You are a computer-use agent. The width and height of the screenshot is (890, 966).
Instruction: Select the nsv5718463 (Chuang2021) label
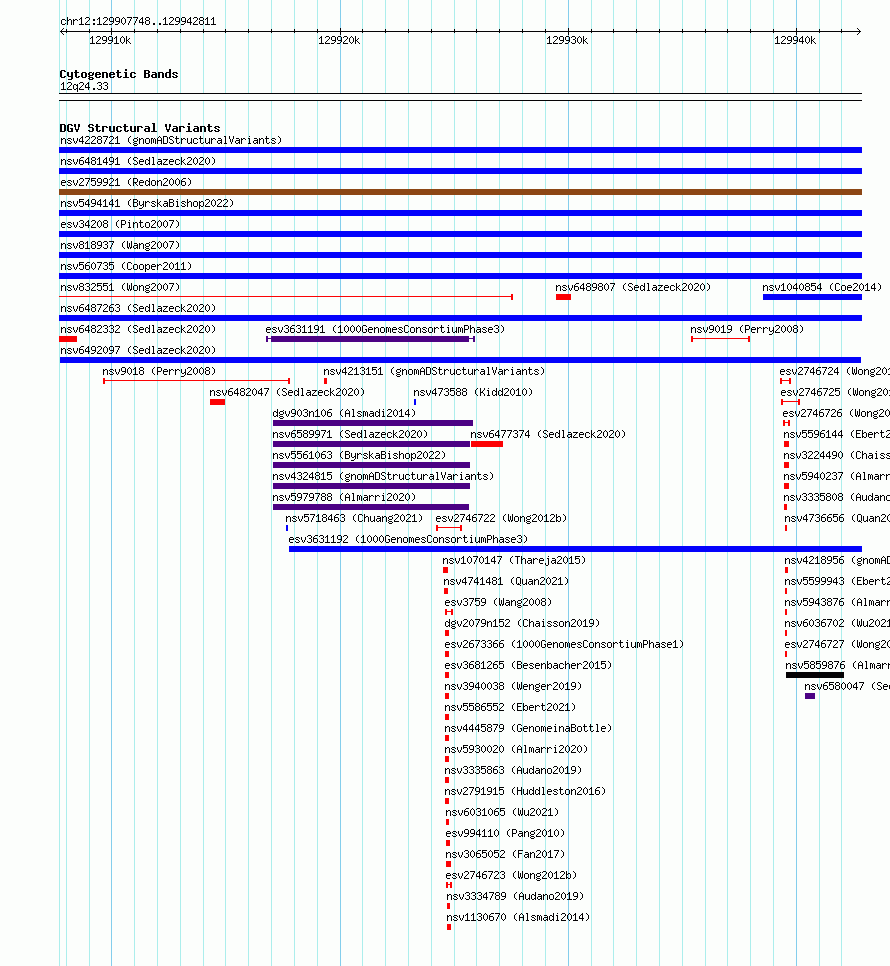click(x=354, y=518)
